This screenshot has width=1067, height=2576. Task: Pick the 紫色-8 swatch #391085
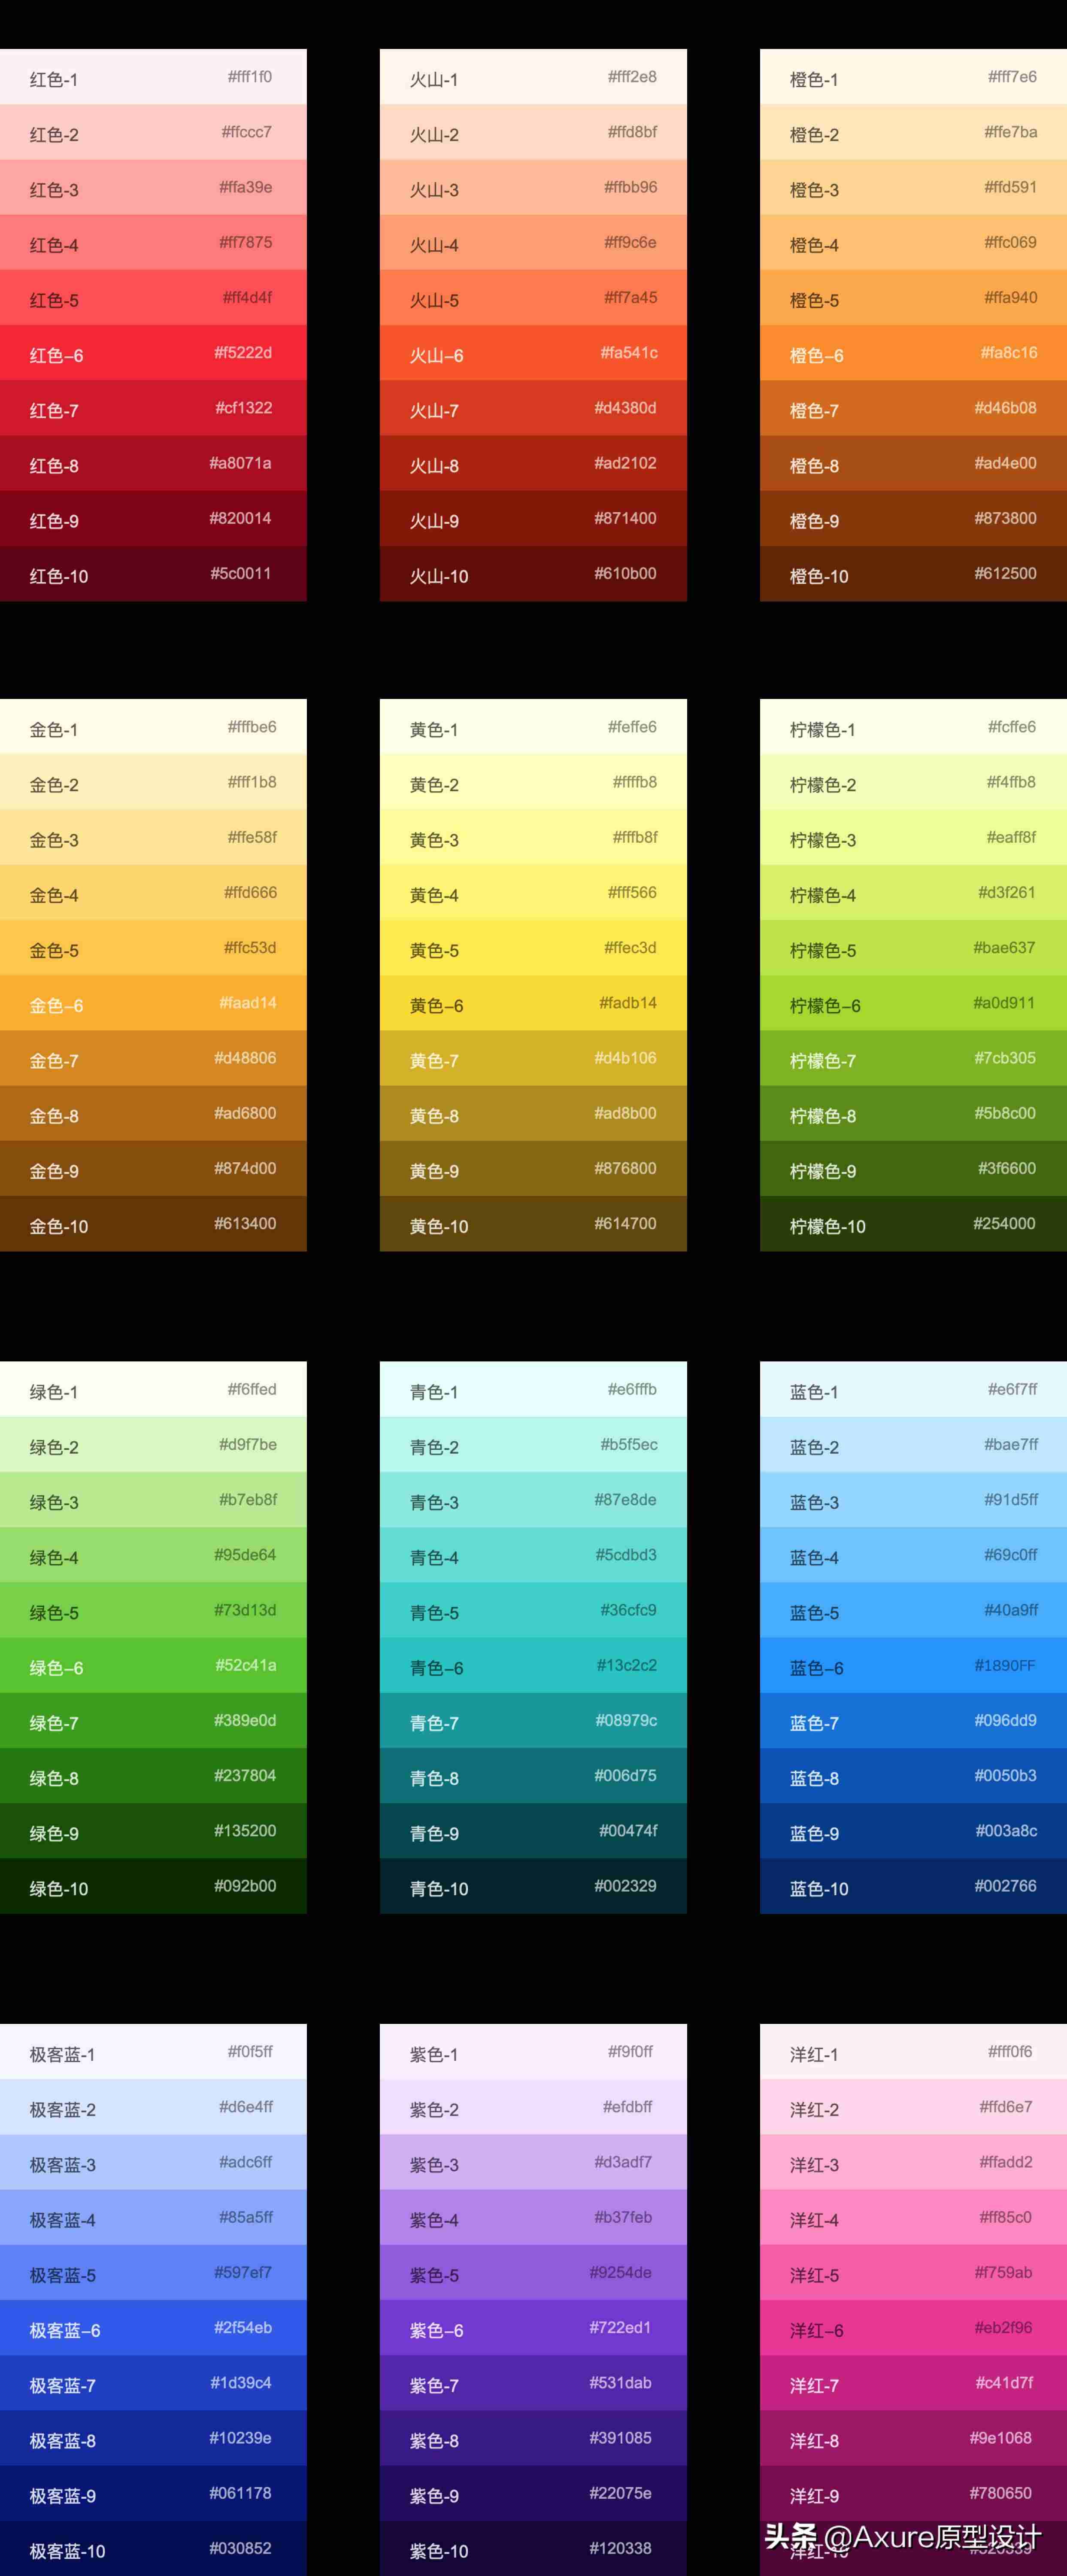pos(533,2438)
